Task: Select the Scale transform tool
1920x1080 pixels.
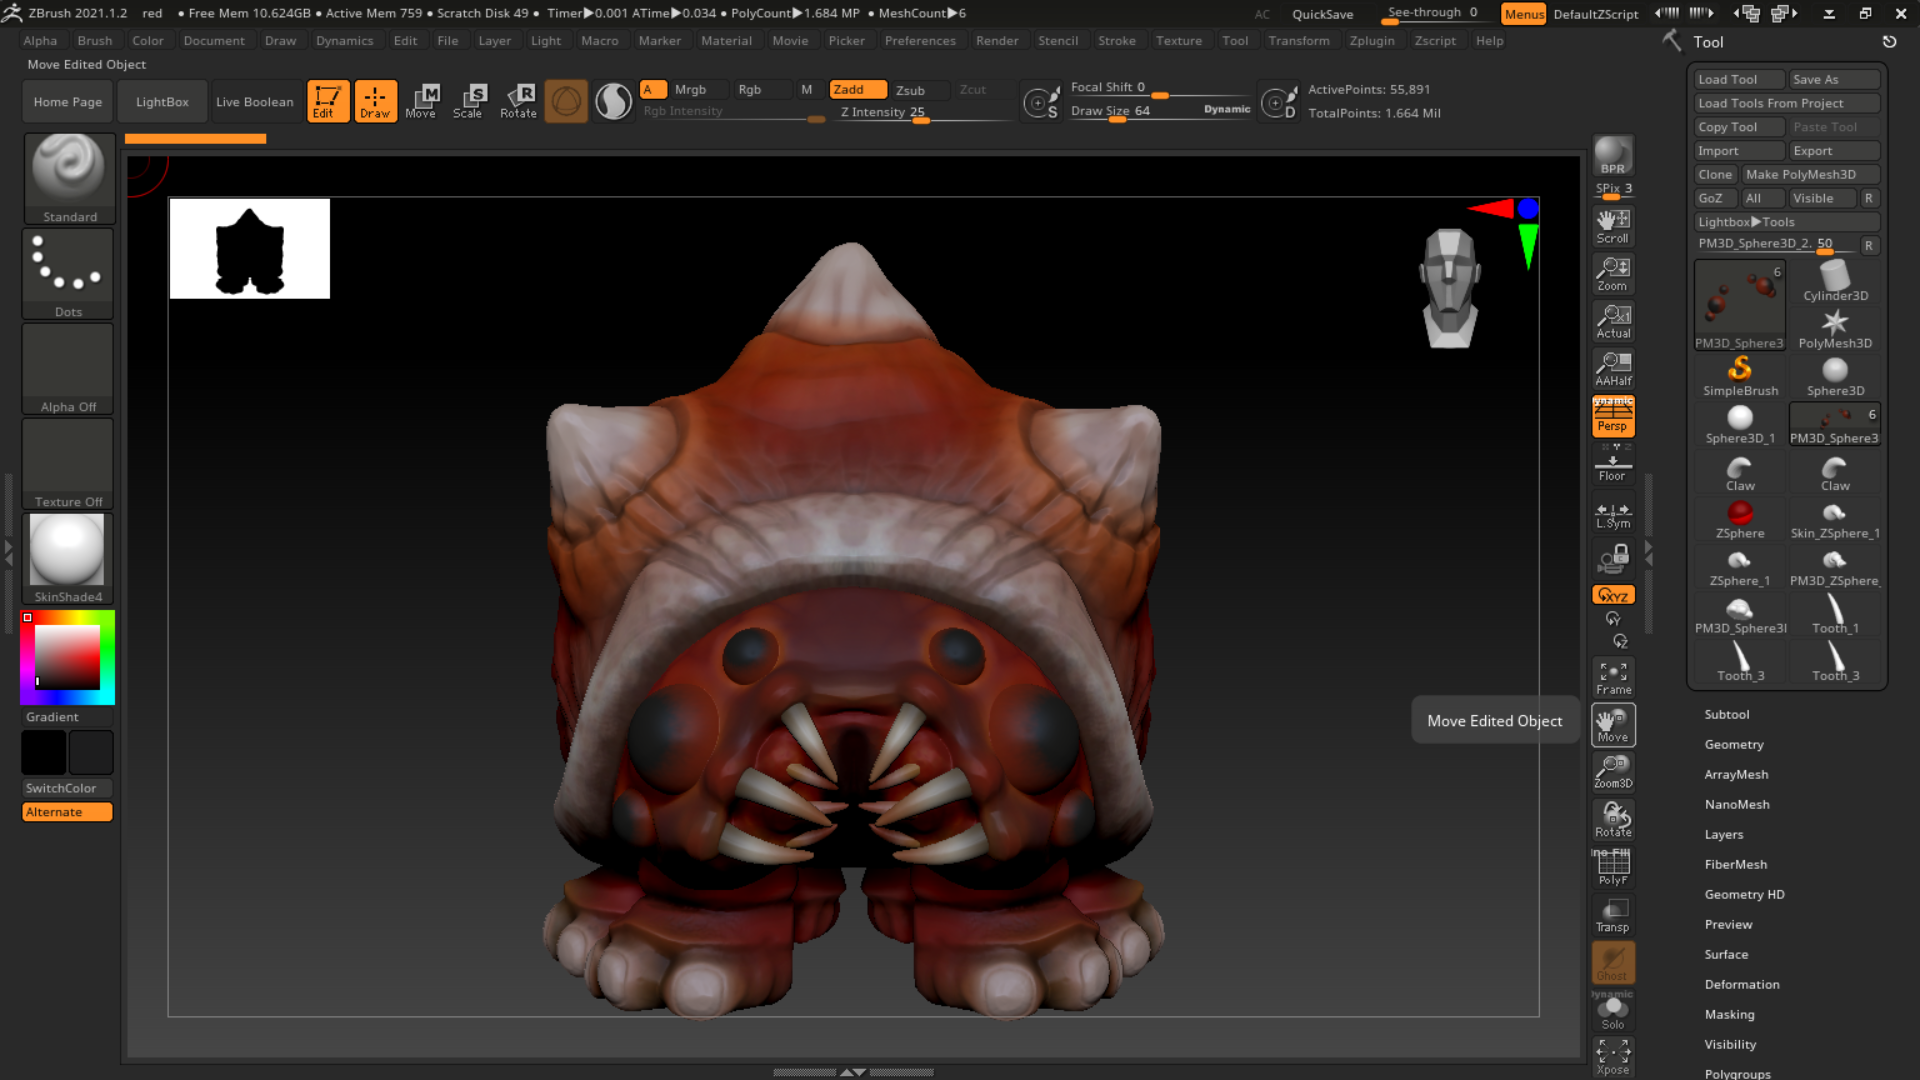Action: click(467, 101)
